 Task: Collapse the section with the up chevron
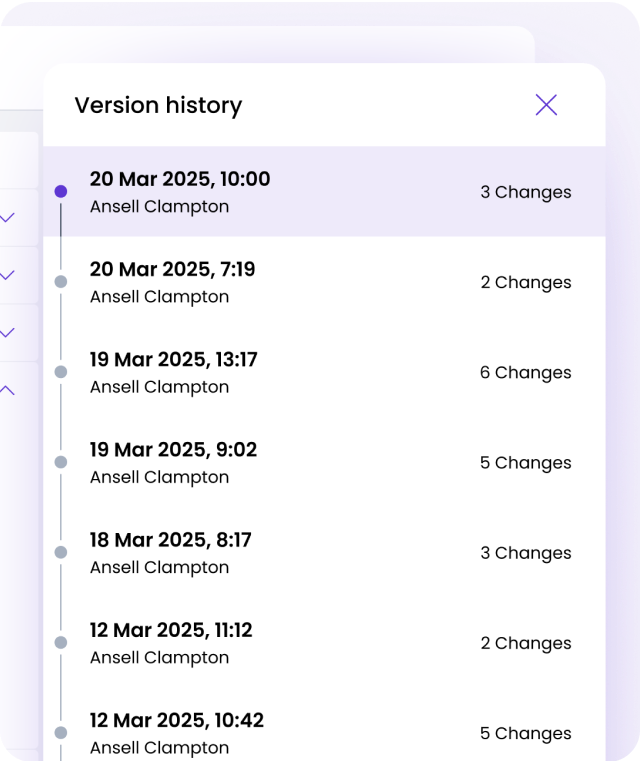tap(8, 390)
